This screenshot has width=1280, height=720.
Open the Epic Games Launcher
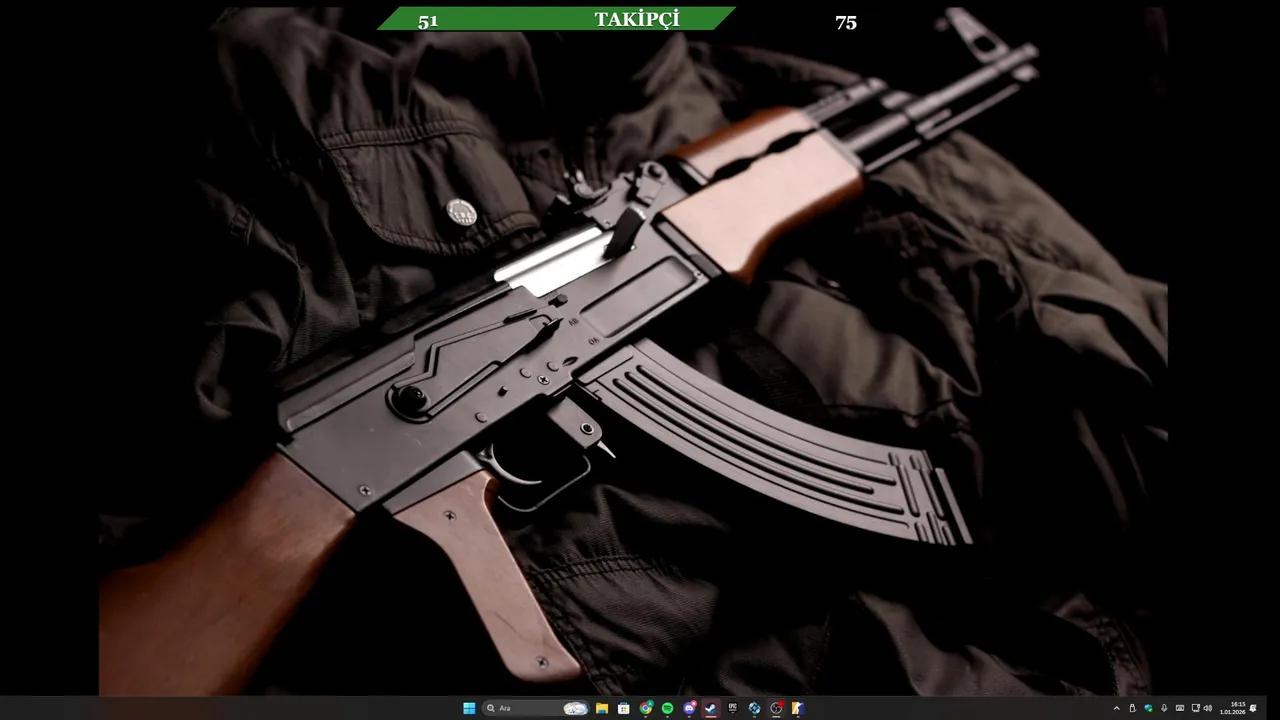(732, 708)
